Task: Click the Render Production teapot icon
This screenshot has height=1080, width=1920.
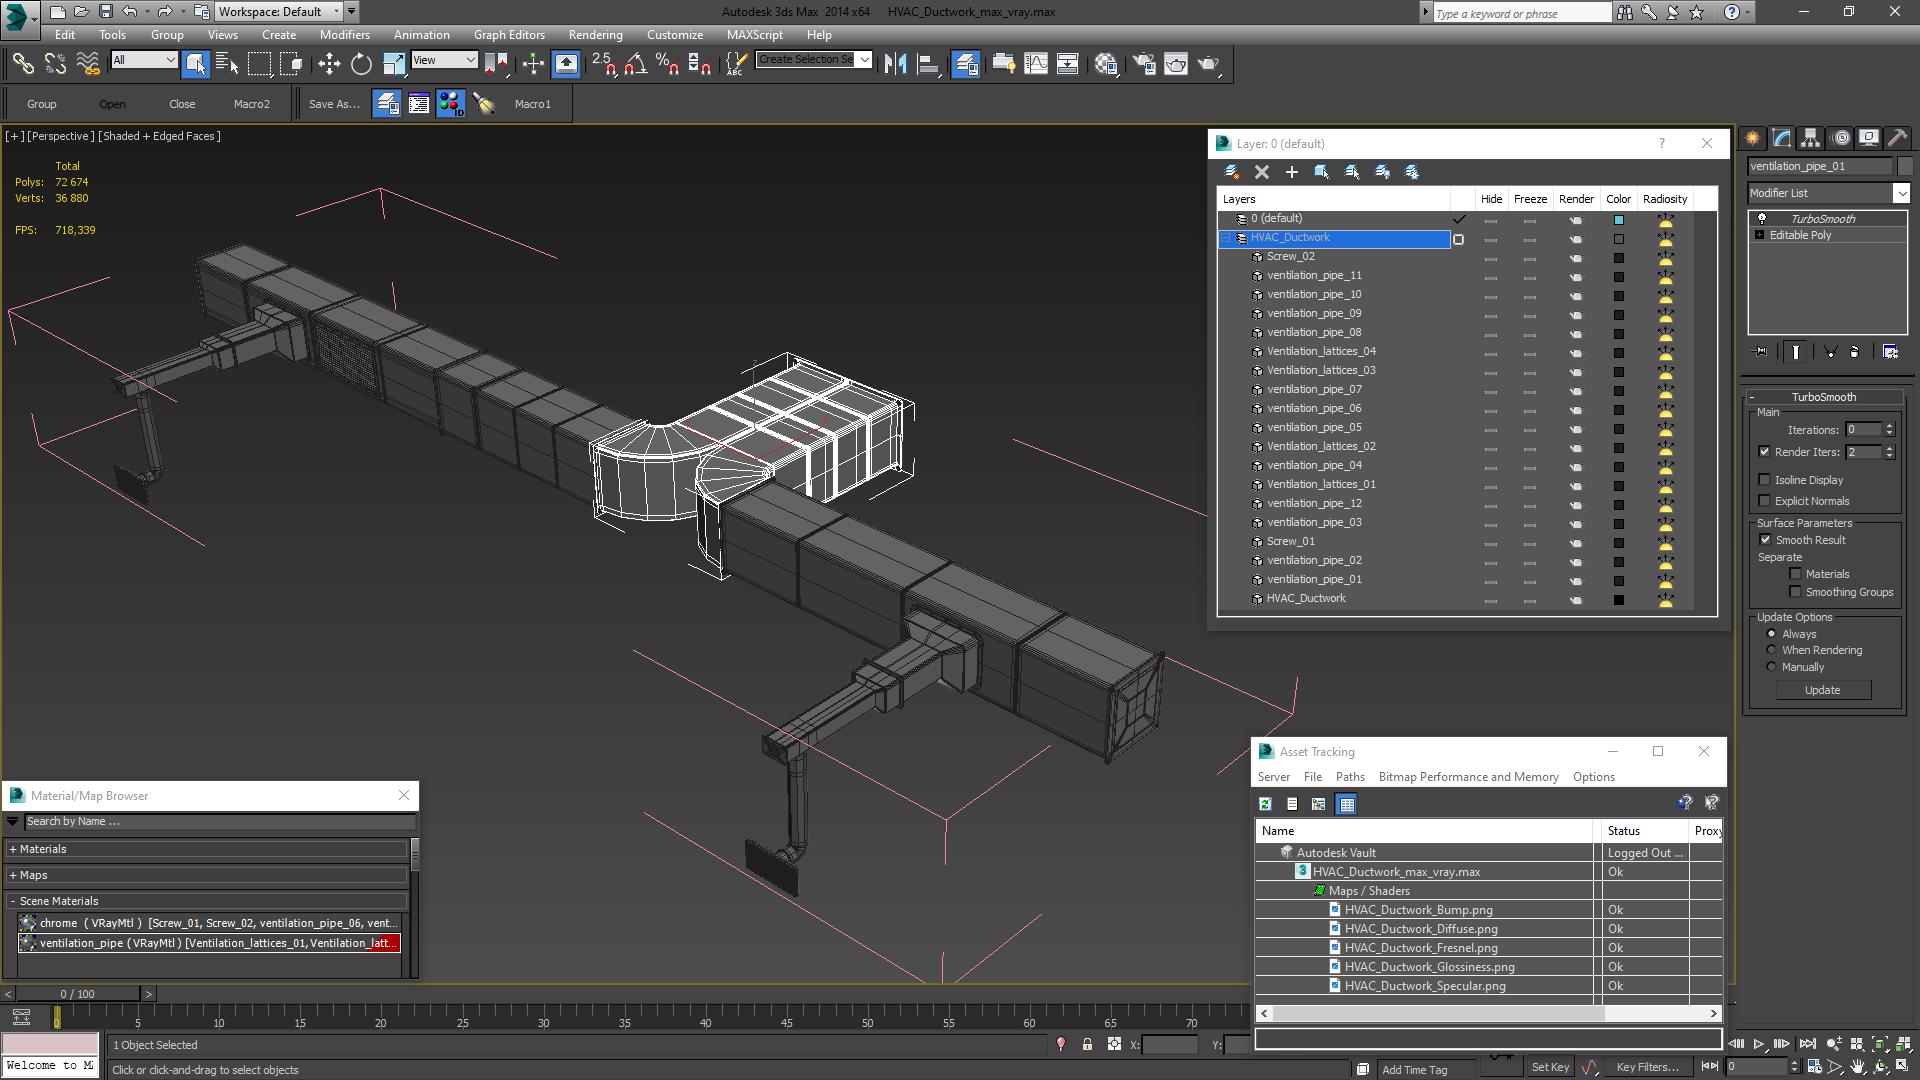Action: [1208, 64]
